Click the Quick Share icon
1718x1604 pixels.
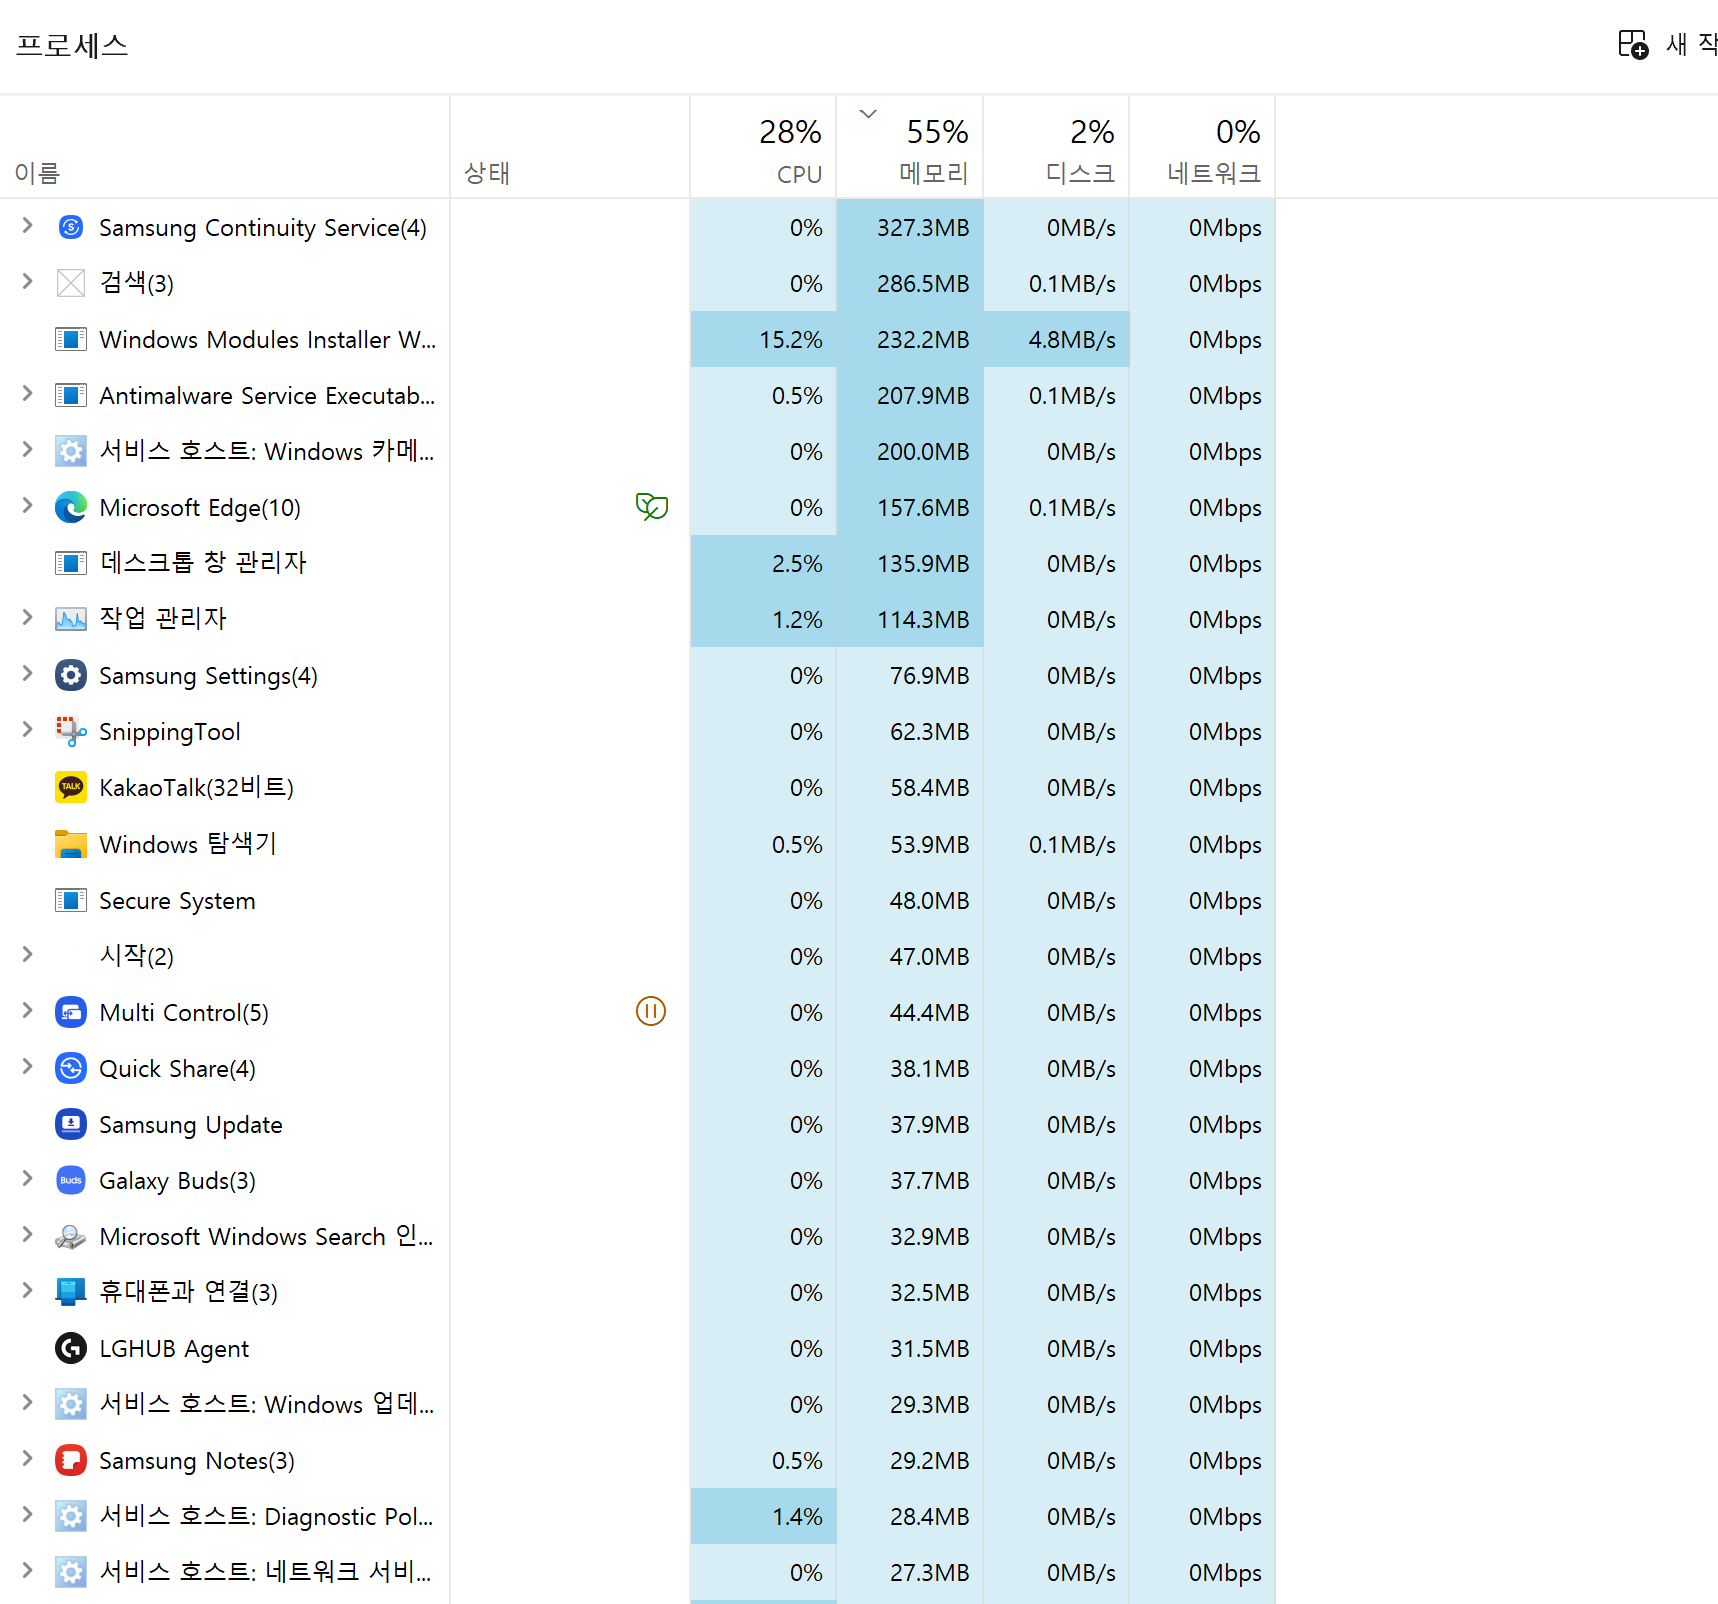point(70,1068)
